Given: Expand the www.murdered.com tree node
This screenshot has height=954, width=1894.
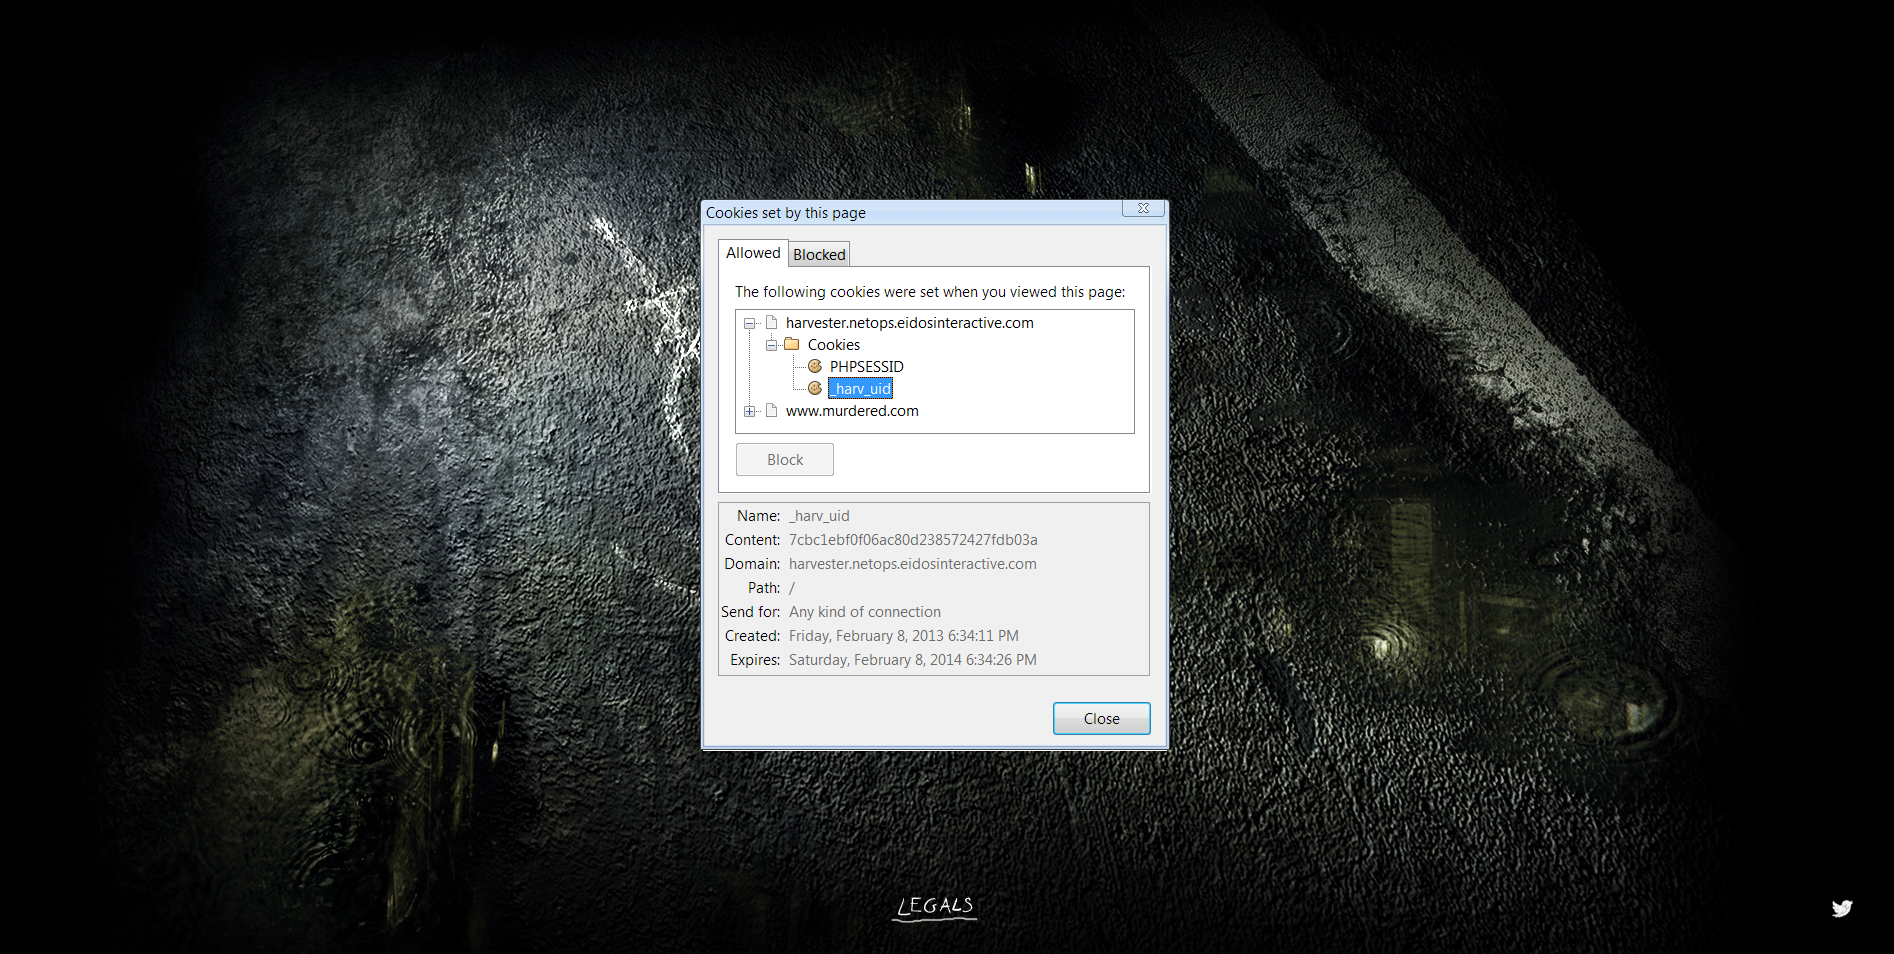Looking at the screenshot, I should point(749,411).
